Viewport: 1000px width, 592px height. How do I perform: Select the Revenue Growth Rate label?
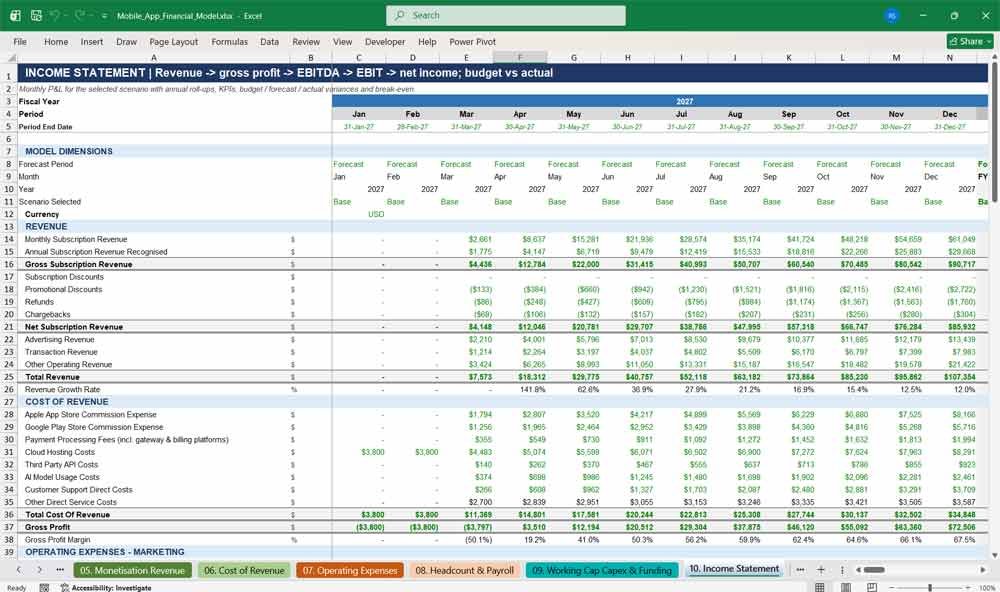tap(62, 389)
